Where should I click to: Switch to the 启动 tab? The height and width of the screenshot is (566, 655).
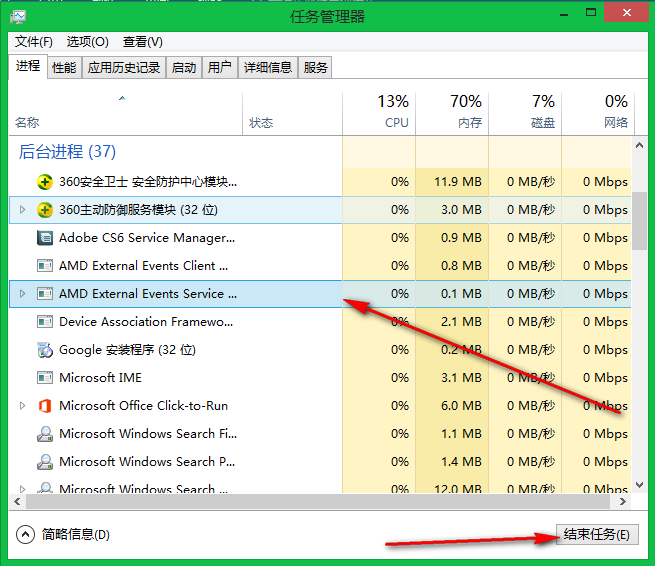(184, 67)
